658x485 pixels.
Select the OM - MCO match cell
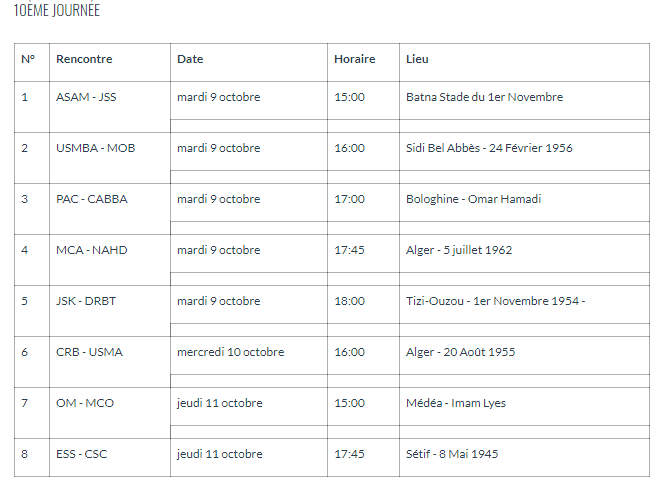[x=85, y=403]
